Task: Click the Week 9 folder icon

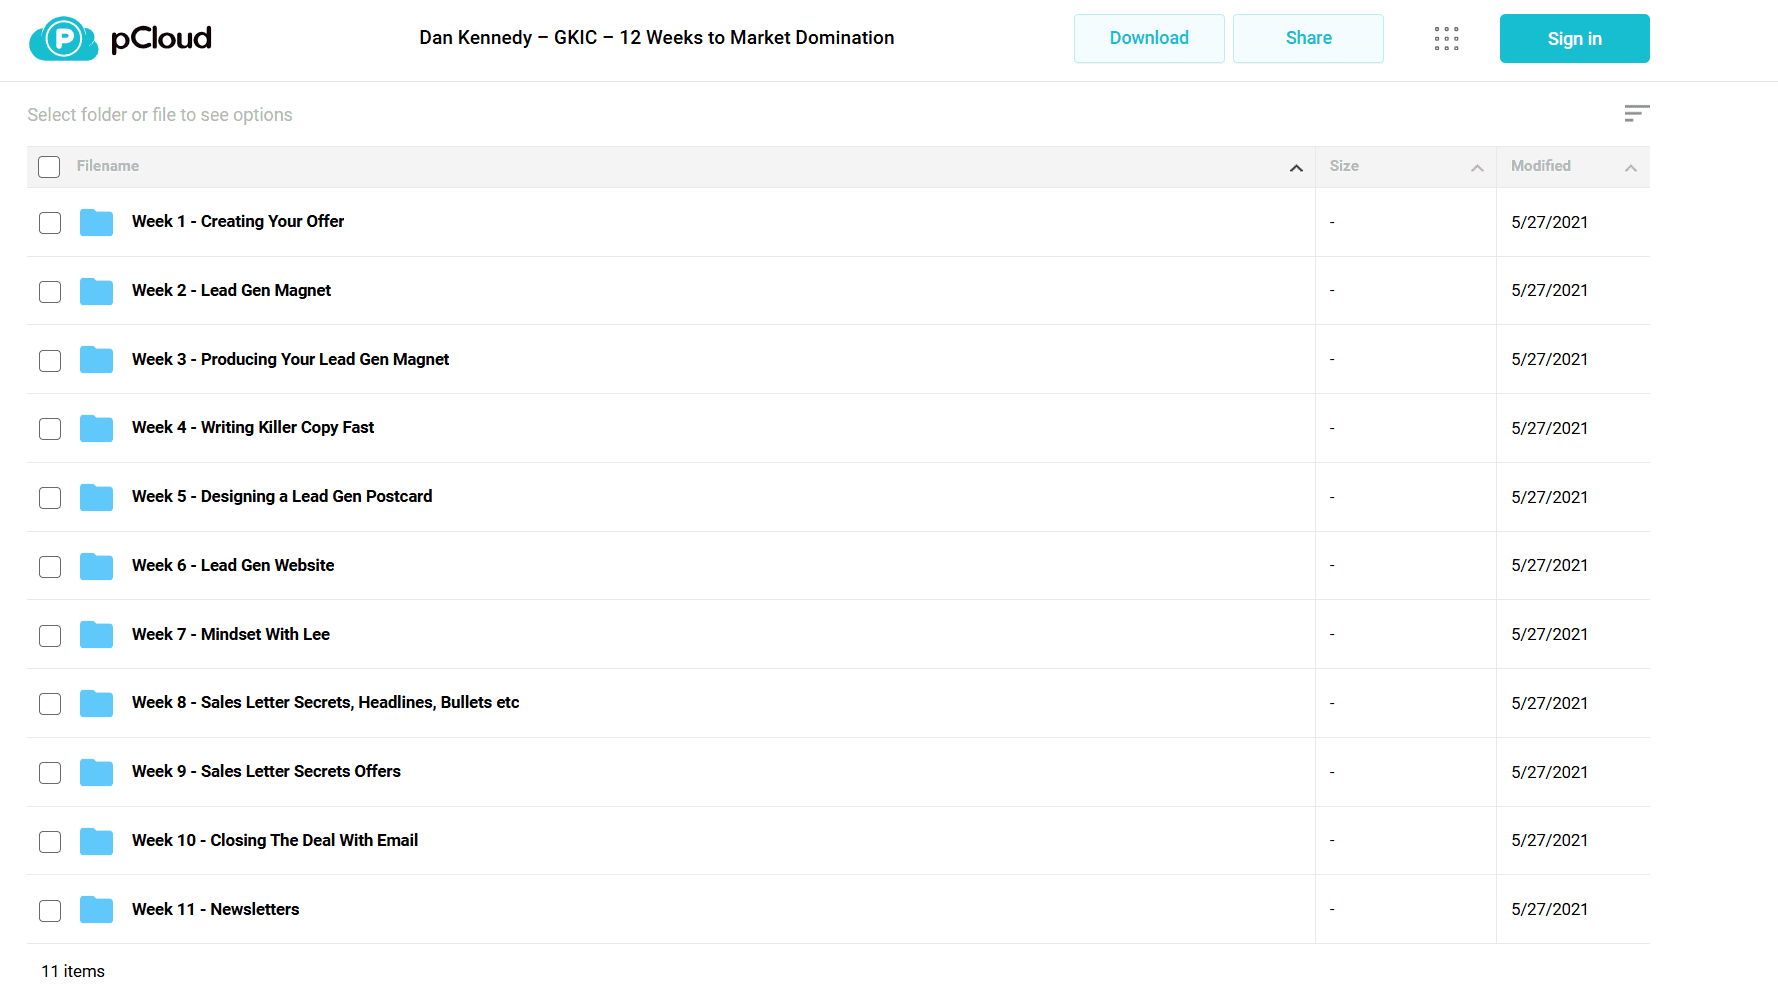Action: [96, 772]
